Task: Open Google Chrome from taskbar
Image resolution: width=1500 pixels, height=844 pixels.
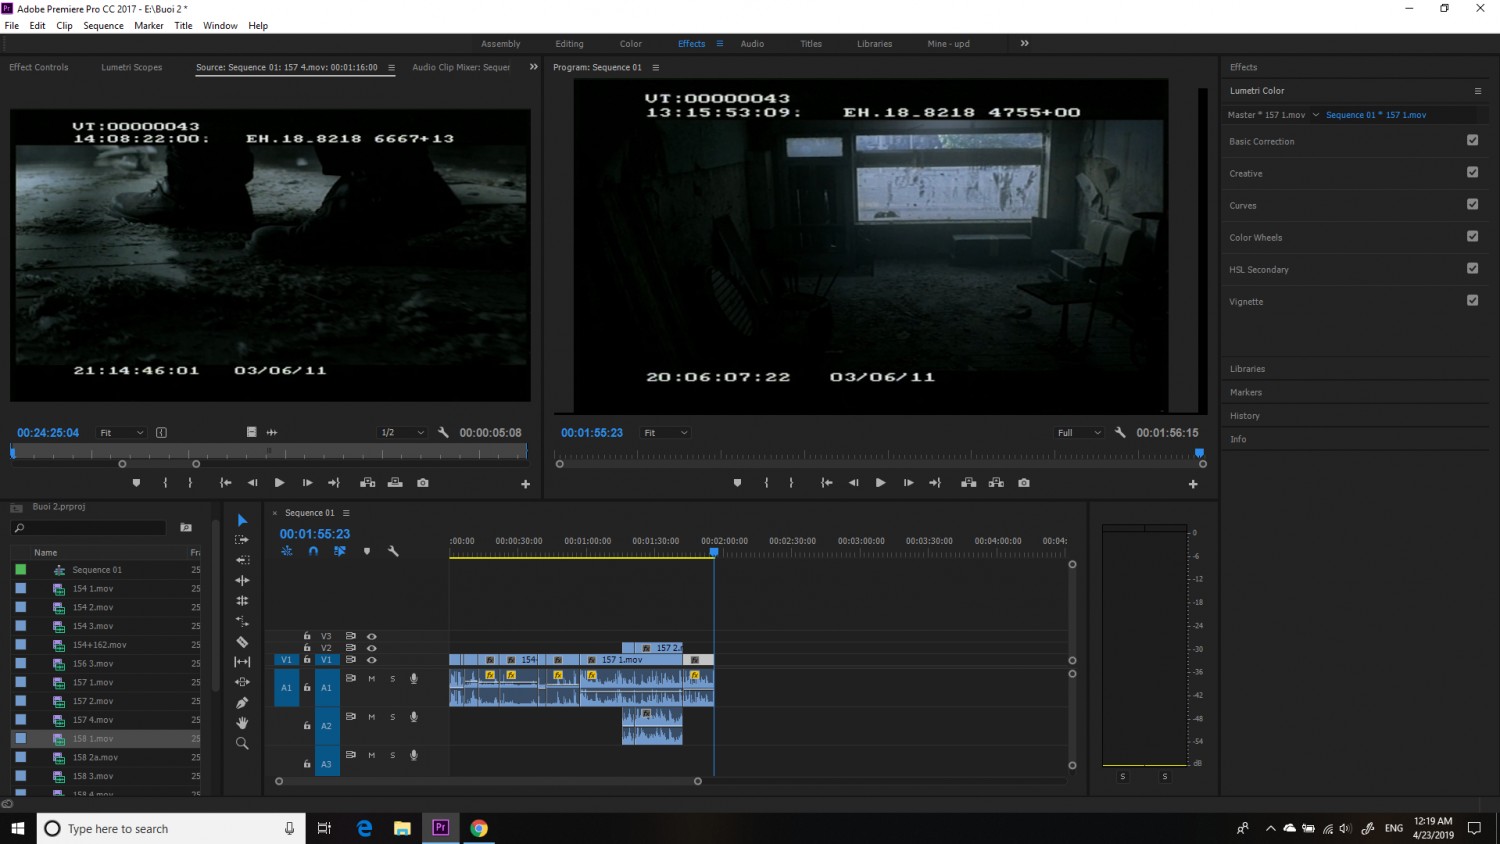Action: point(479,828)
